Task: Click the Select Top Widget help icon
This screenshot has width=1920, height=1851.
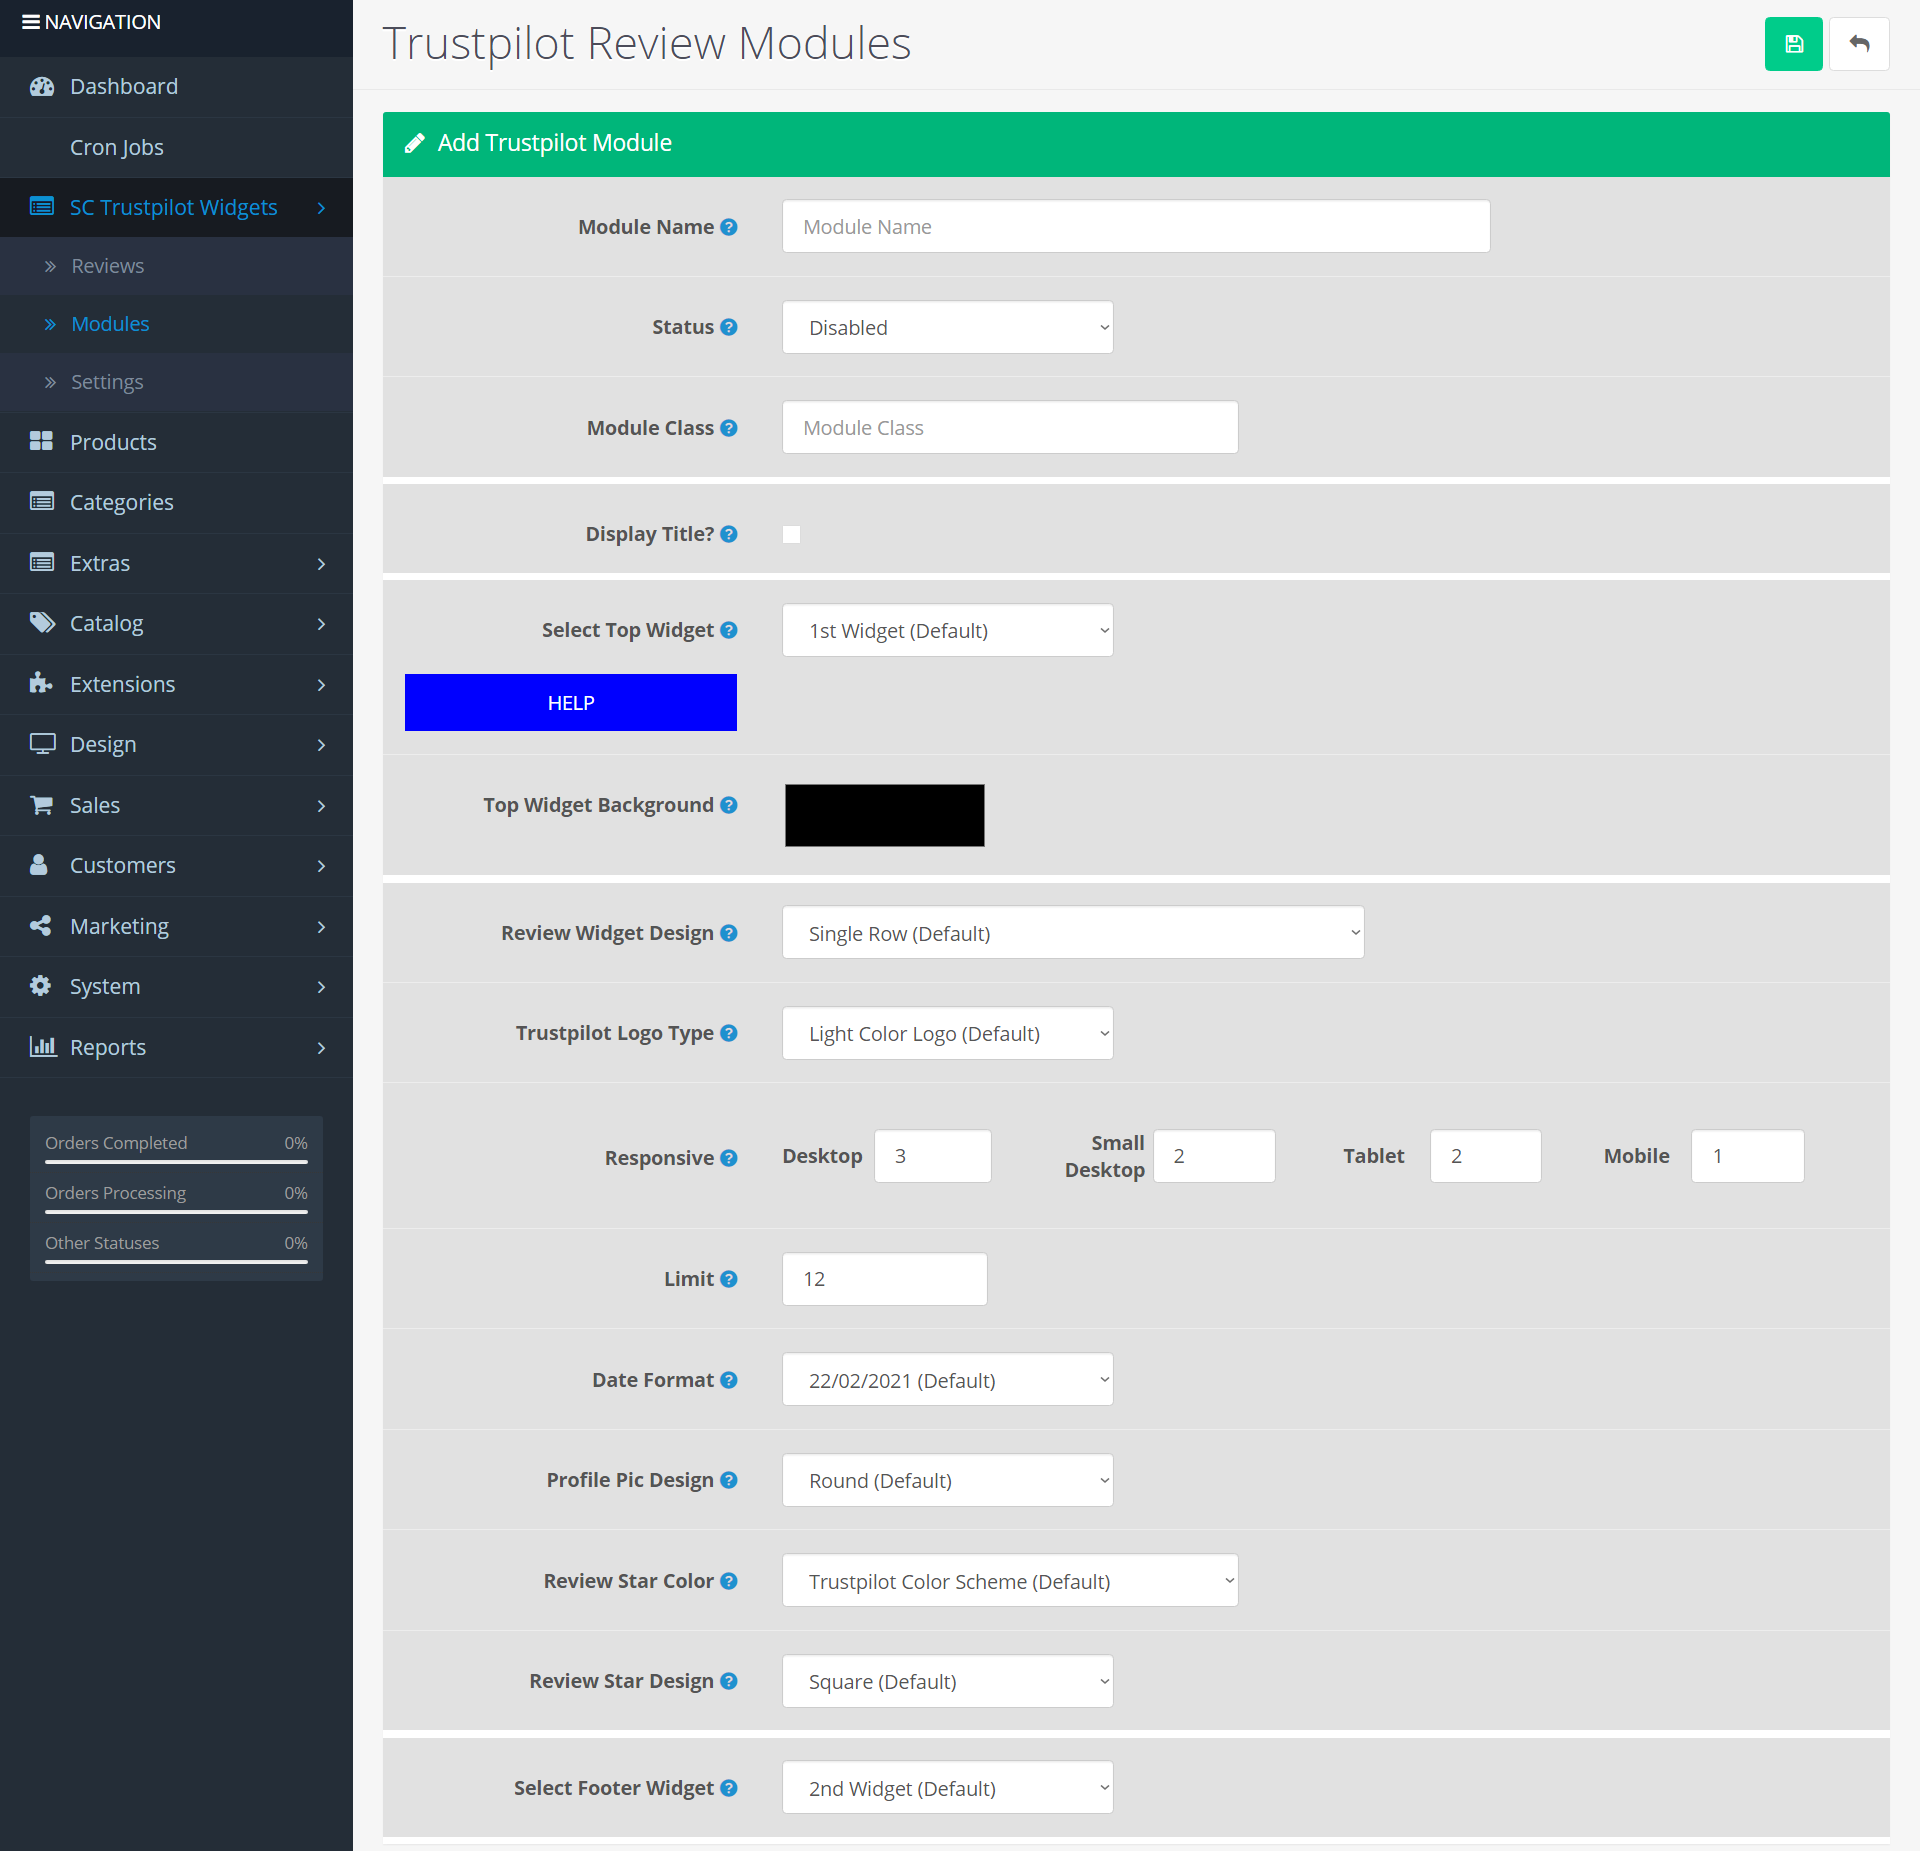Action: pyautogui.click(x=729, y=630)
